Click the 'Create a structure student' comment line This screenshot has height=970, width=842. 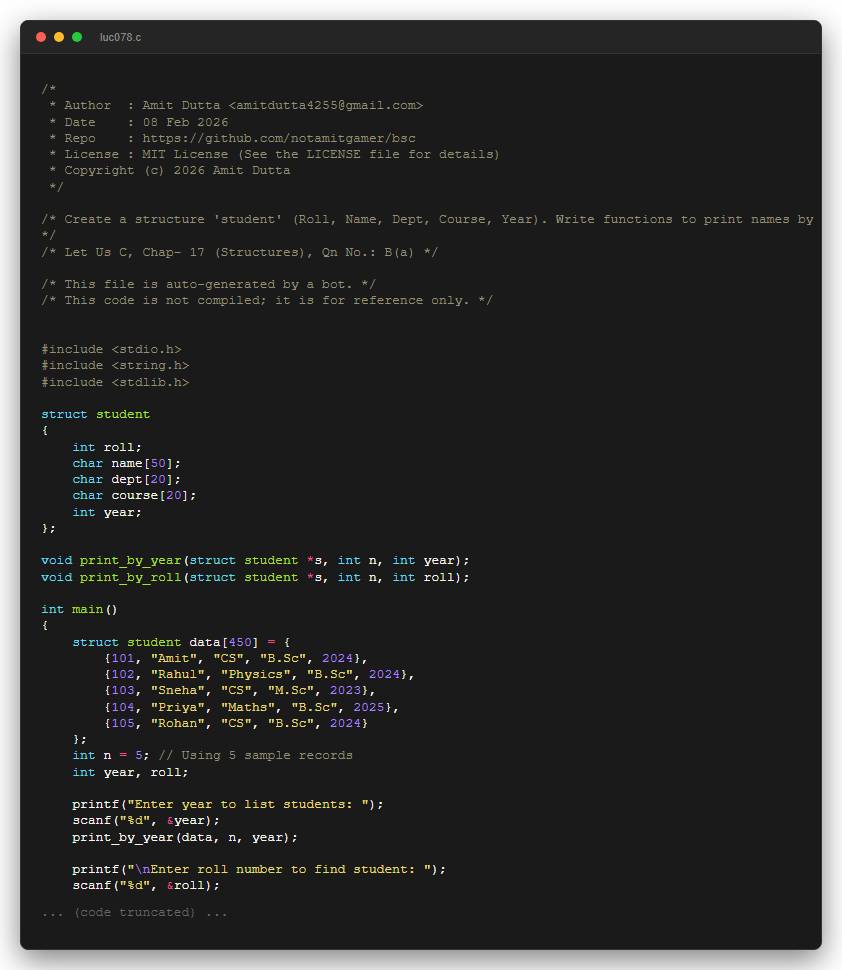427,219
